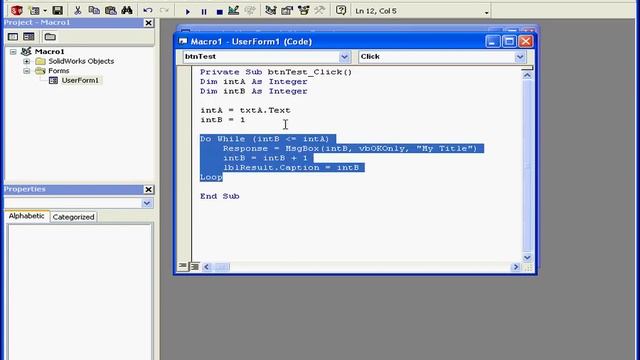Switch to the Categorized tab

click(73, 217)
